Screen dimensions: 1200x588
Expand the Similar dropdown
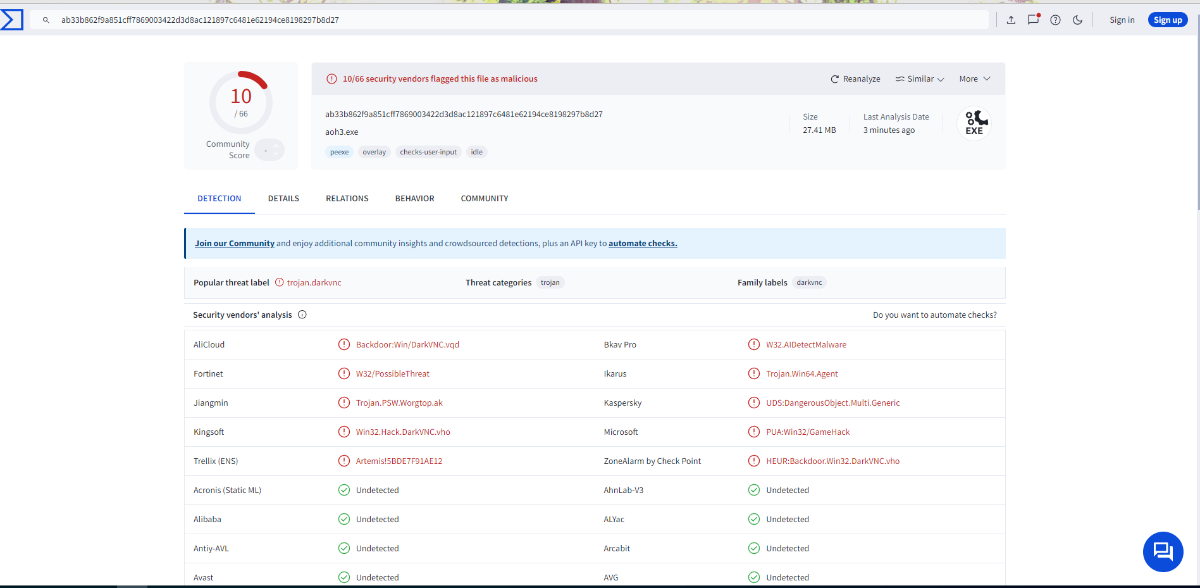tap(920, 79)
